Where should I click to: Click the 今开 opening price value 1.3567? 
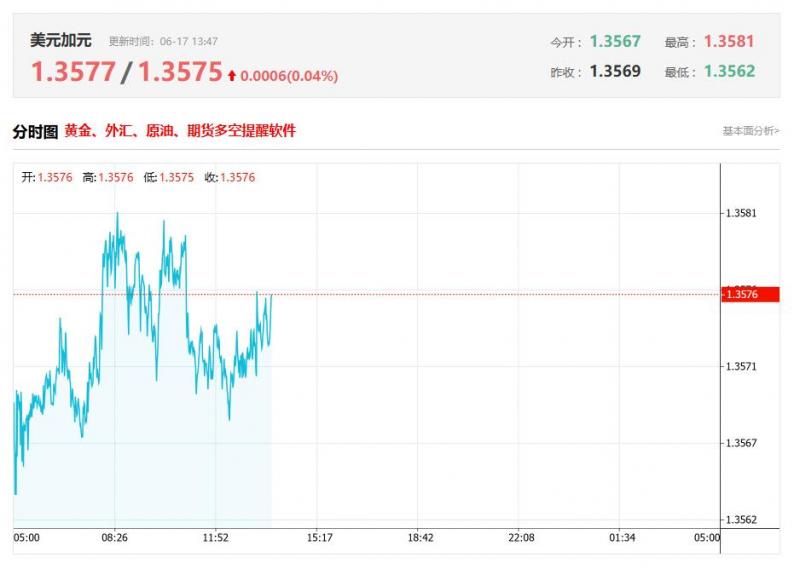click(x=615, y=41)
